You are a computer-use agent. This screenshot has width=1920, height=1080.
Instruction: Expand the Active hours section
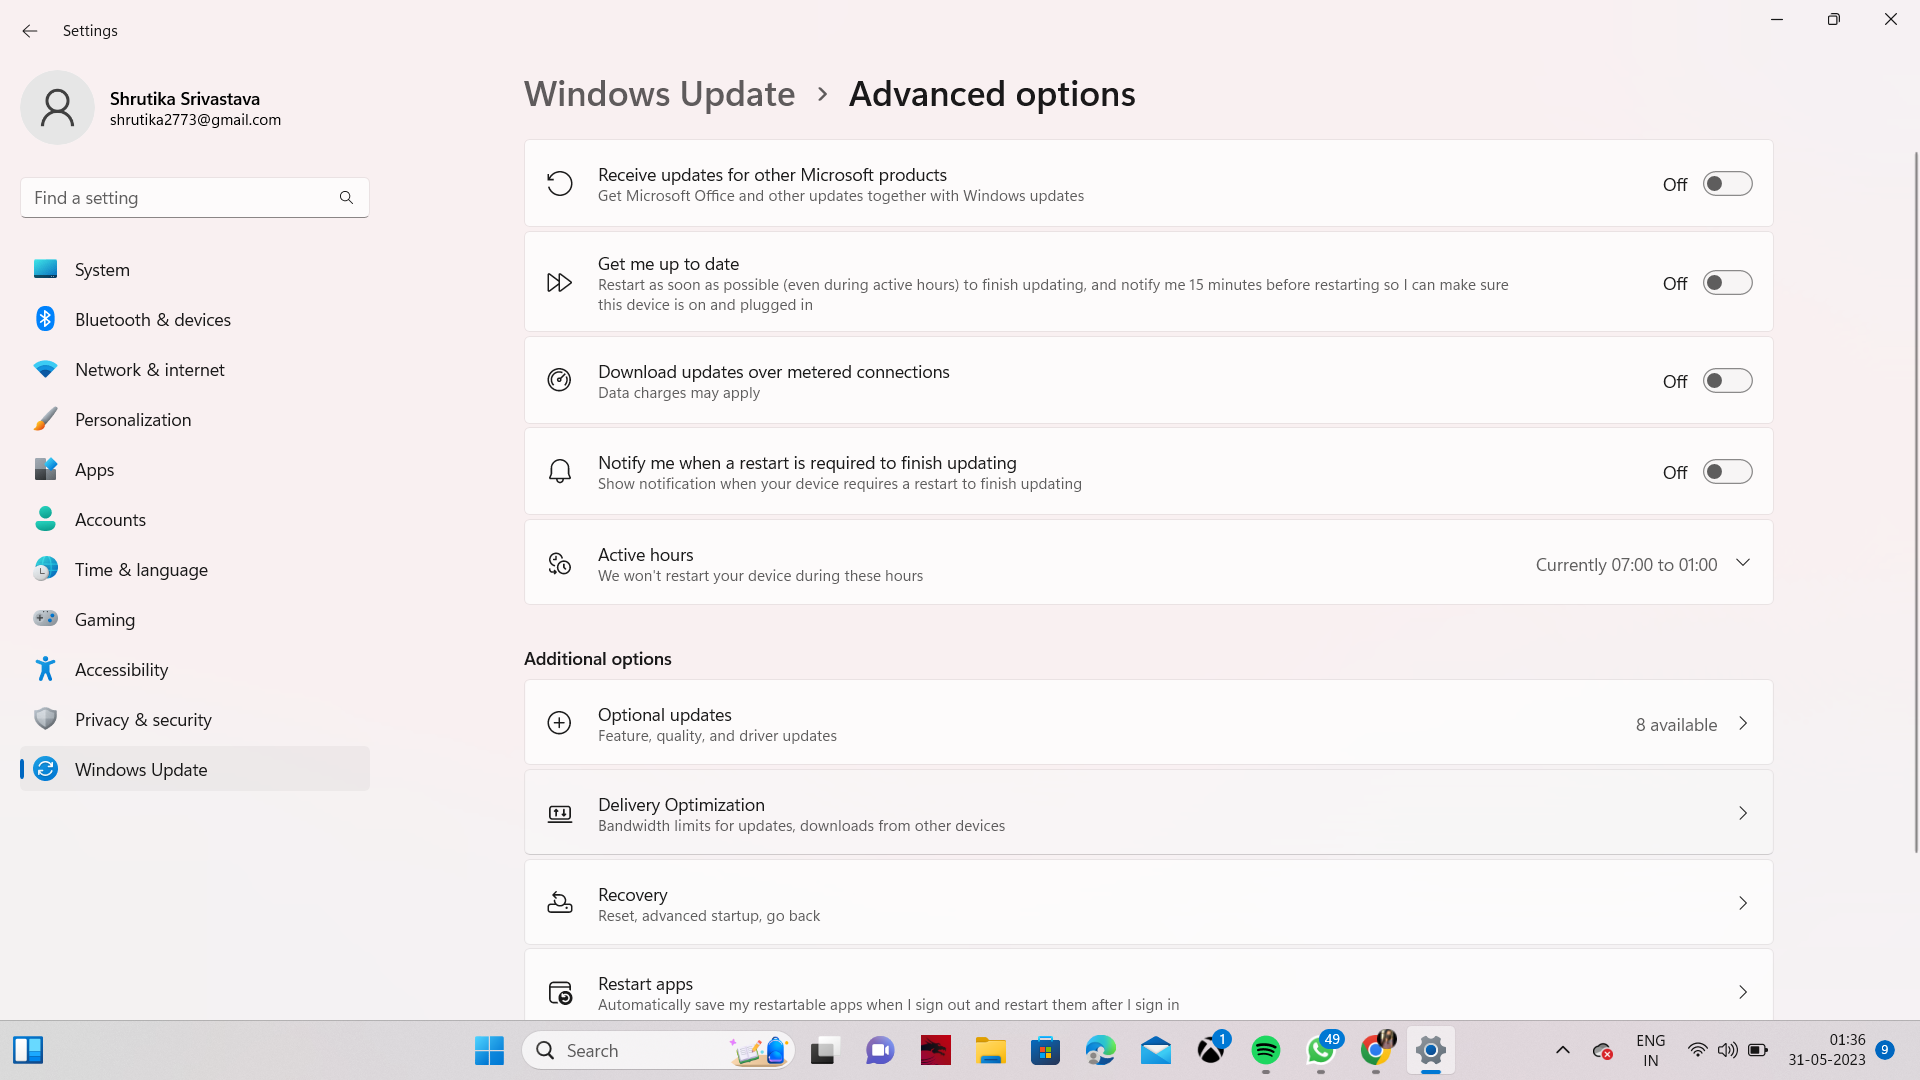pyautogui.click(x=1742, y=563)
